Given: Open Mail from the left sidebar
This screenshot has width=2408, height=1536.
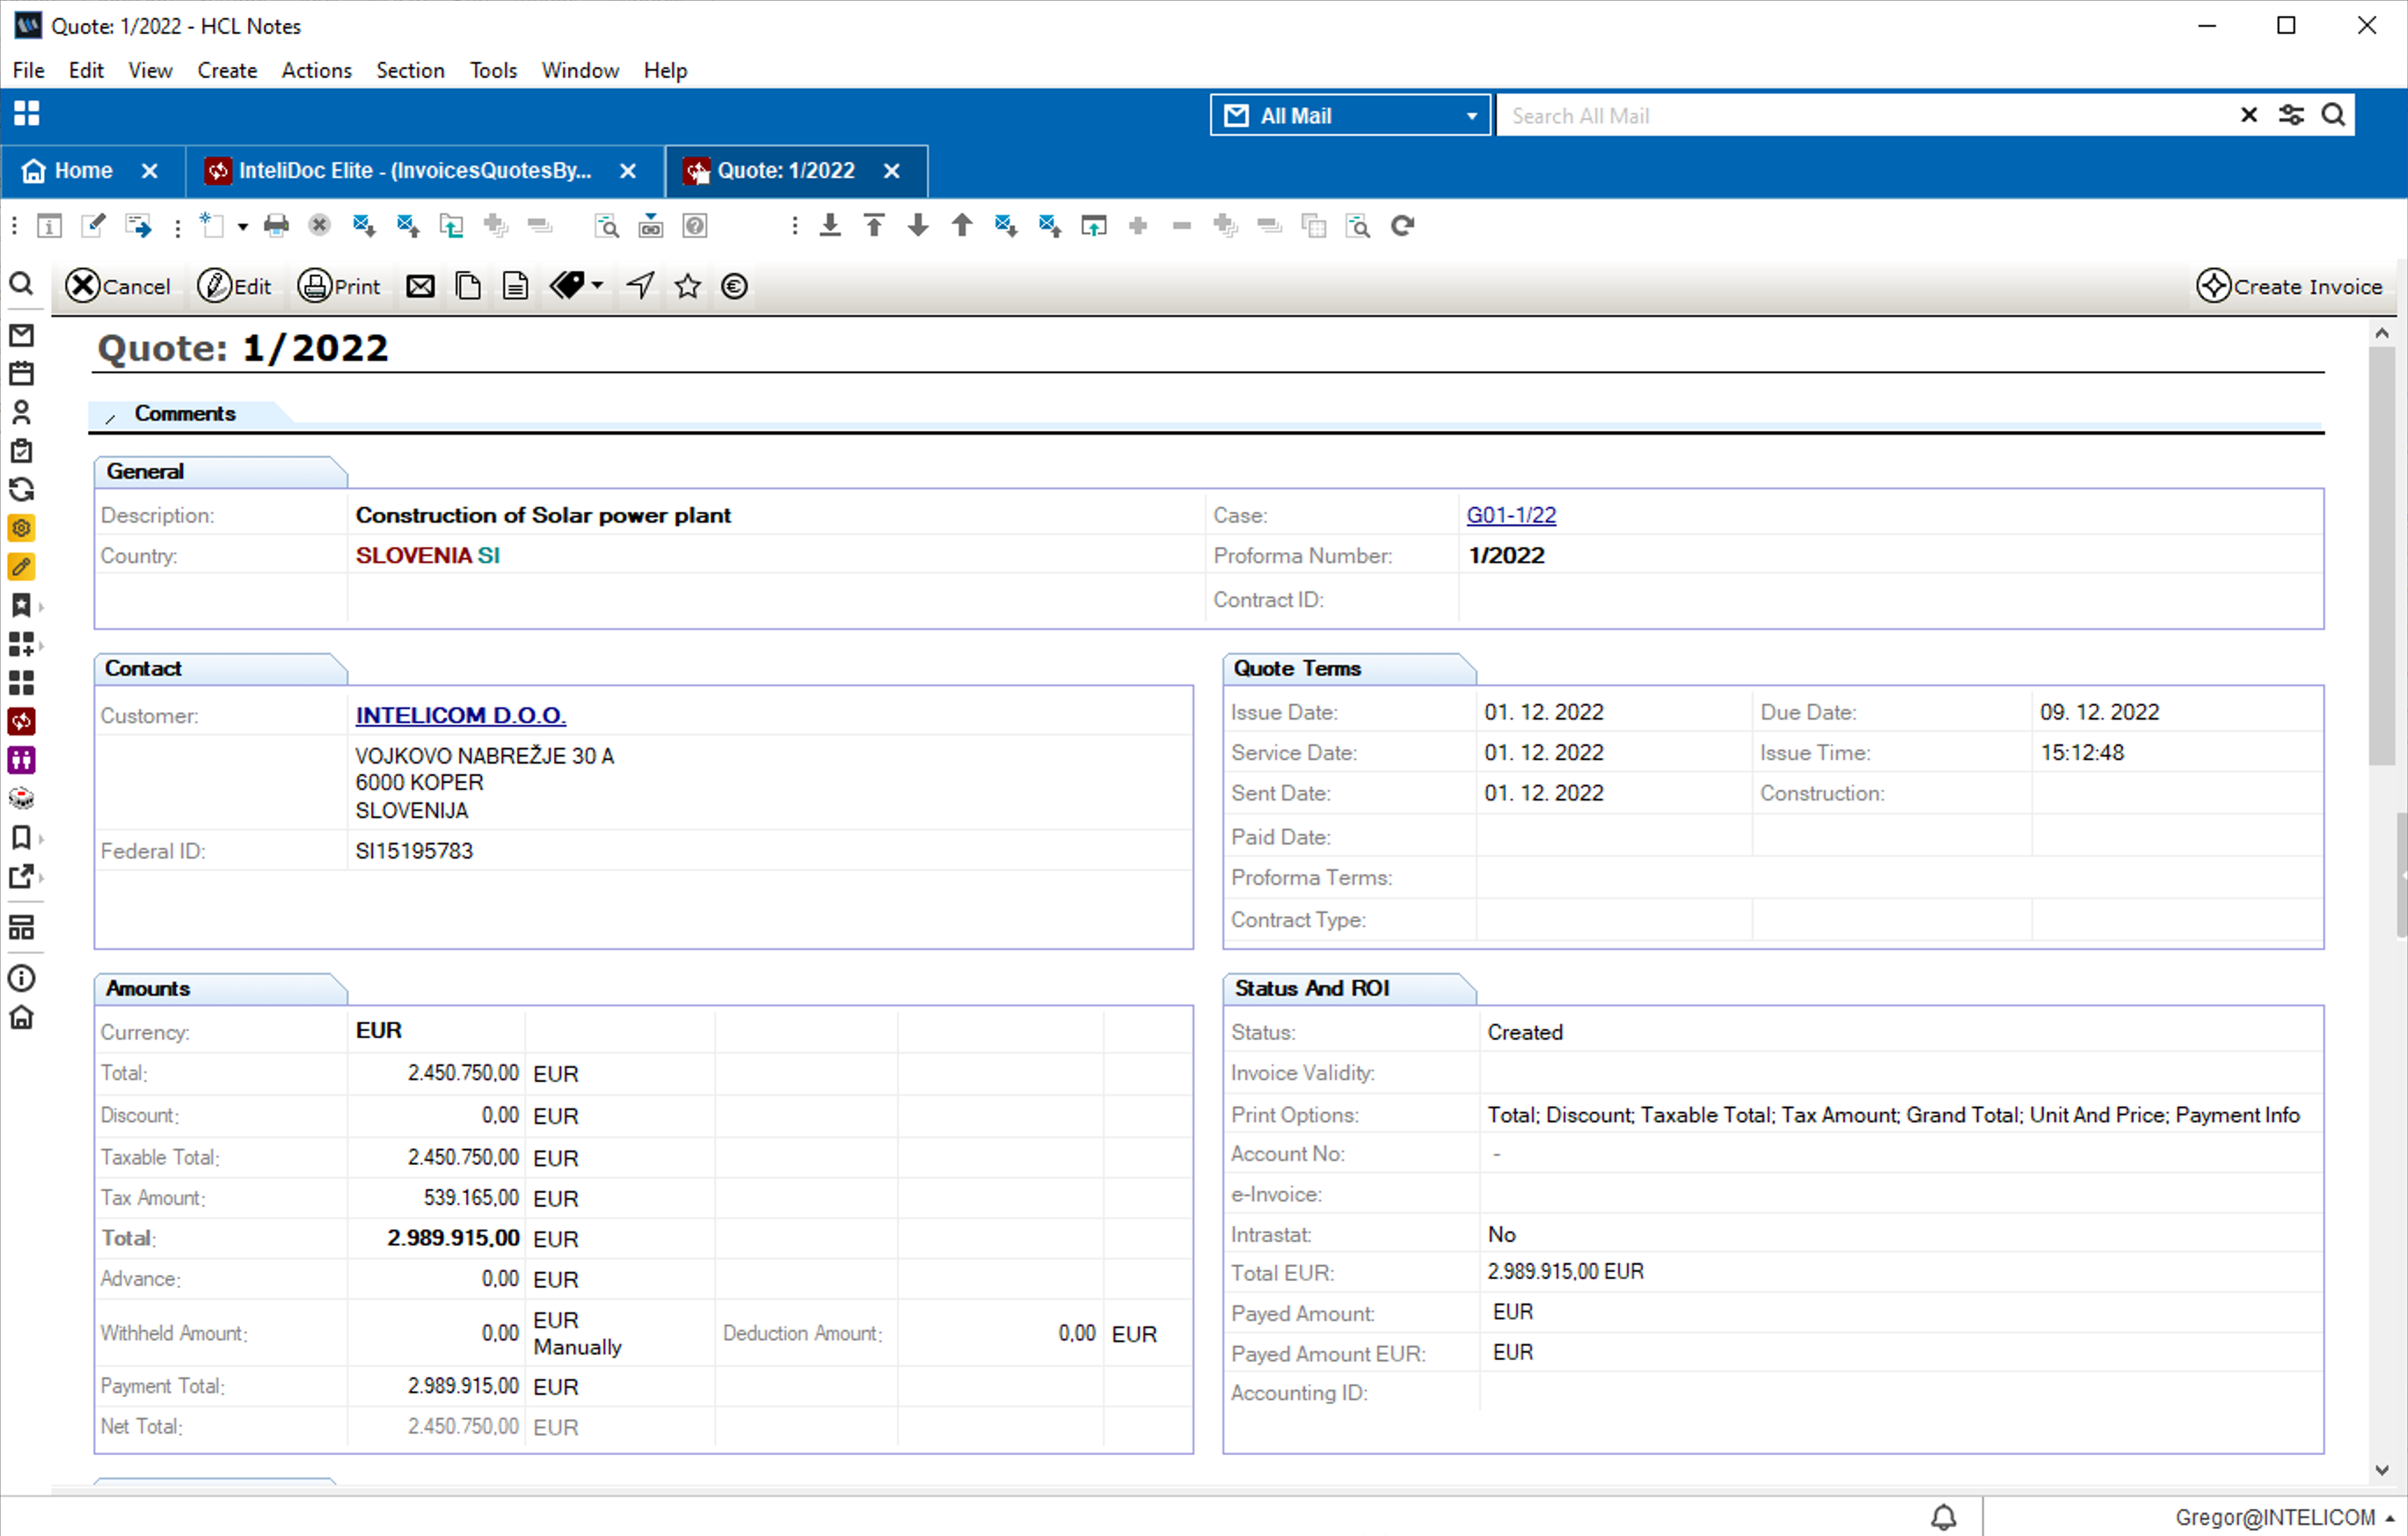Looking at the screenshot, I should coord(21,336).
